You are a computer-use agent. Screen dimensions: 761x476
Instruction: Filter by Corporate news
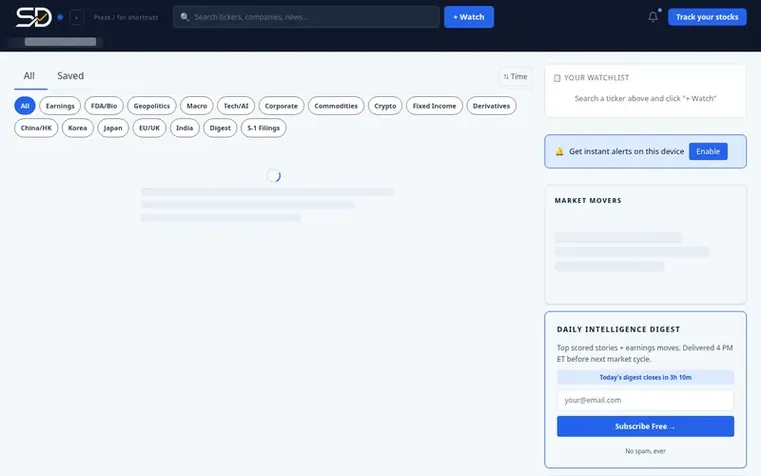(x=281, y=106)
